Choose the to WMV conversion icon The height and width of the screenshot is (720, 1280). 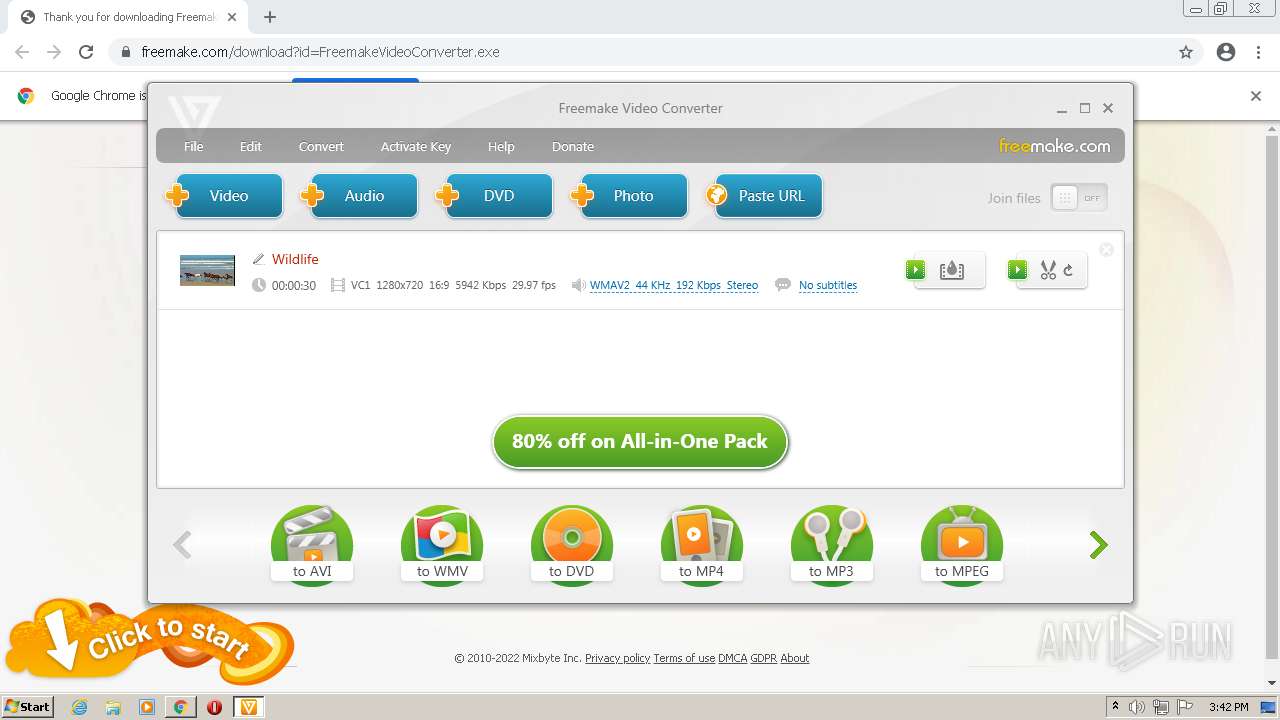(x=442, y=545)
